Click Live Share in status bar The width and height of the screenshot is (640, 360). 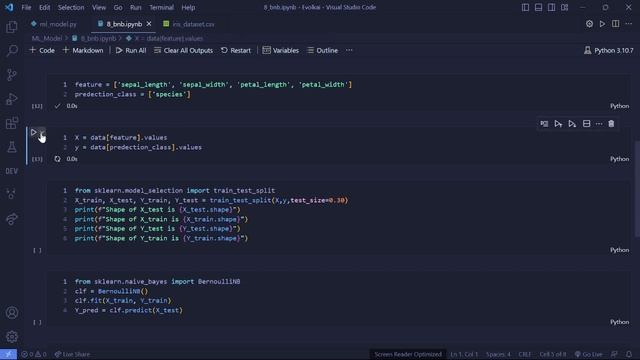pos(72,354)
